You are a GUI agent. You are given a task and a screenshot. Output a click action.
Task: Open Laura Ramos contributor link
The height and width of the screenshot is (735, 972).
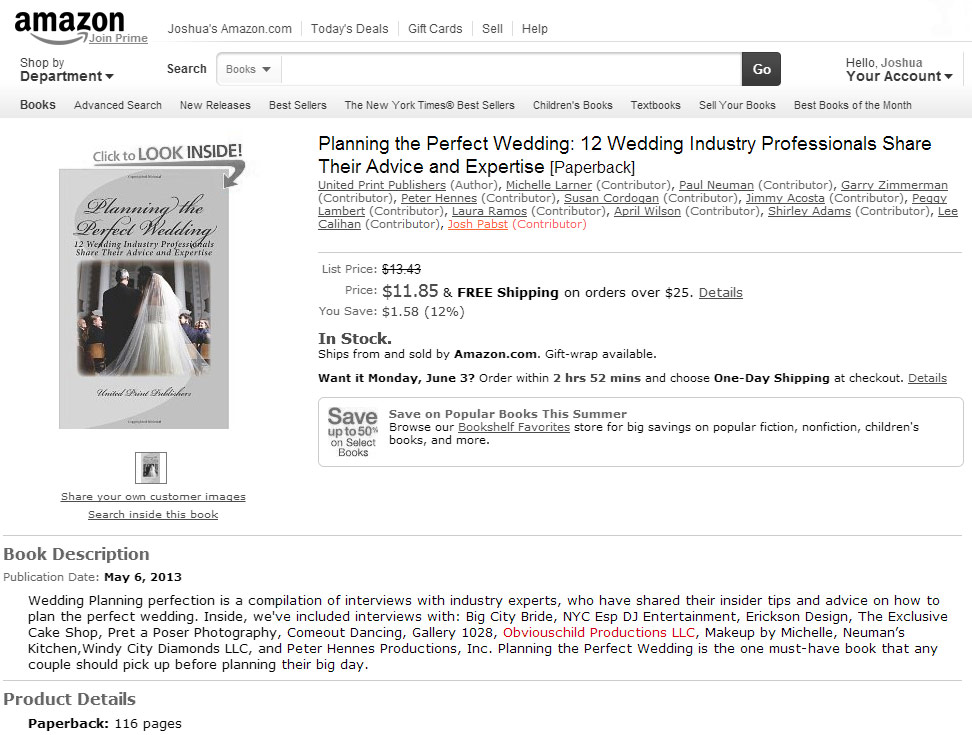click(x=489, y=211)
